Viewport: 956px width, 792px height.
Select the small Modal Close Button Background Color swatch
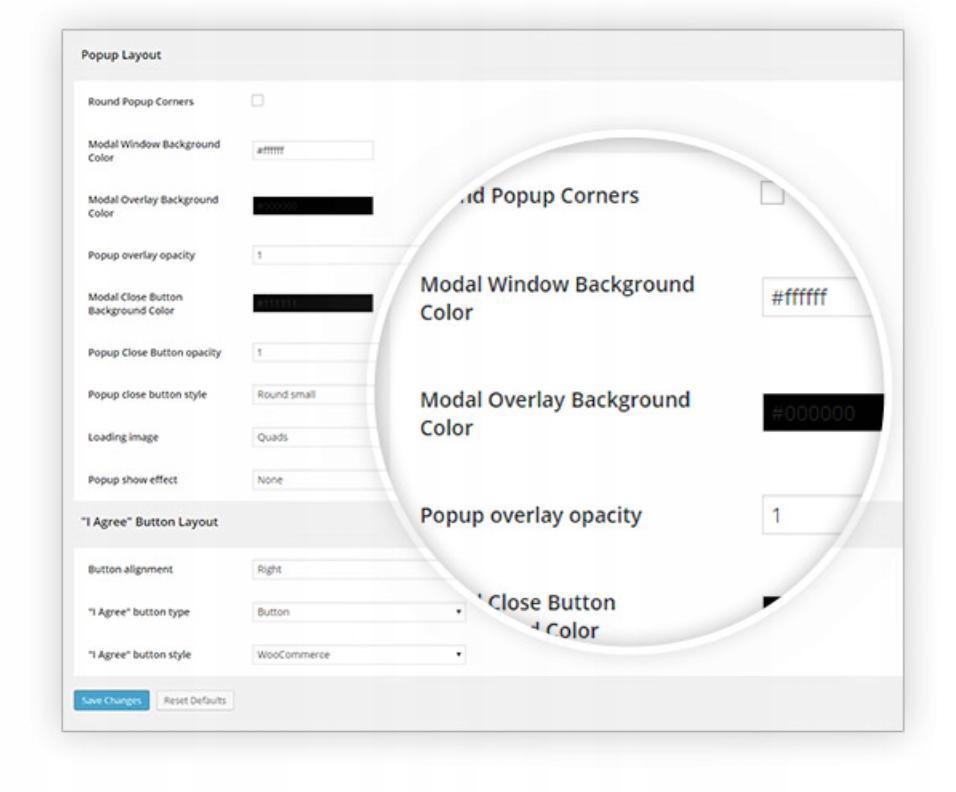point(312,303)
